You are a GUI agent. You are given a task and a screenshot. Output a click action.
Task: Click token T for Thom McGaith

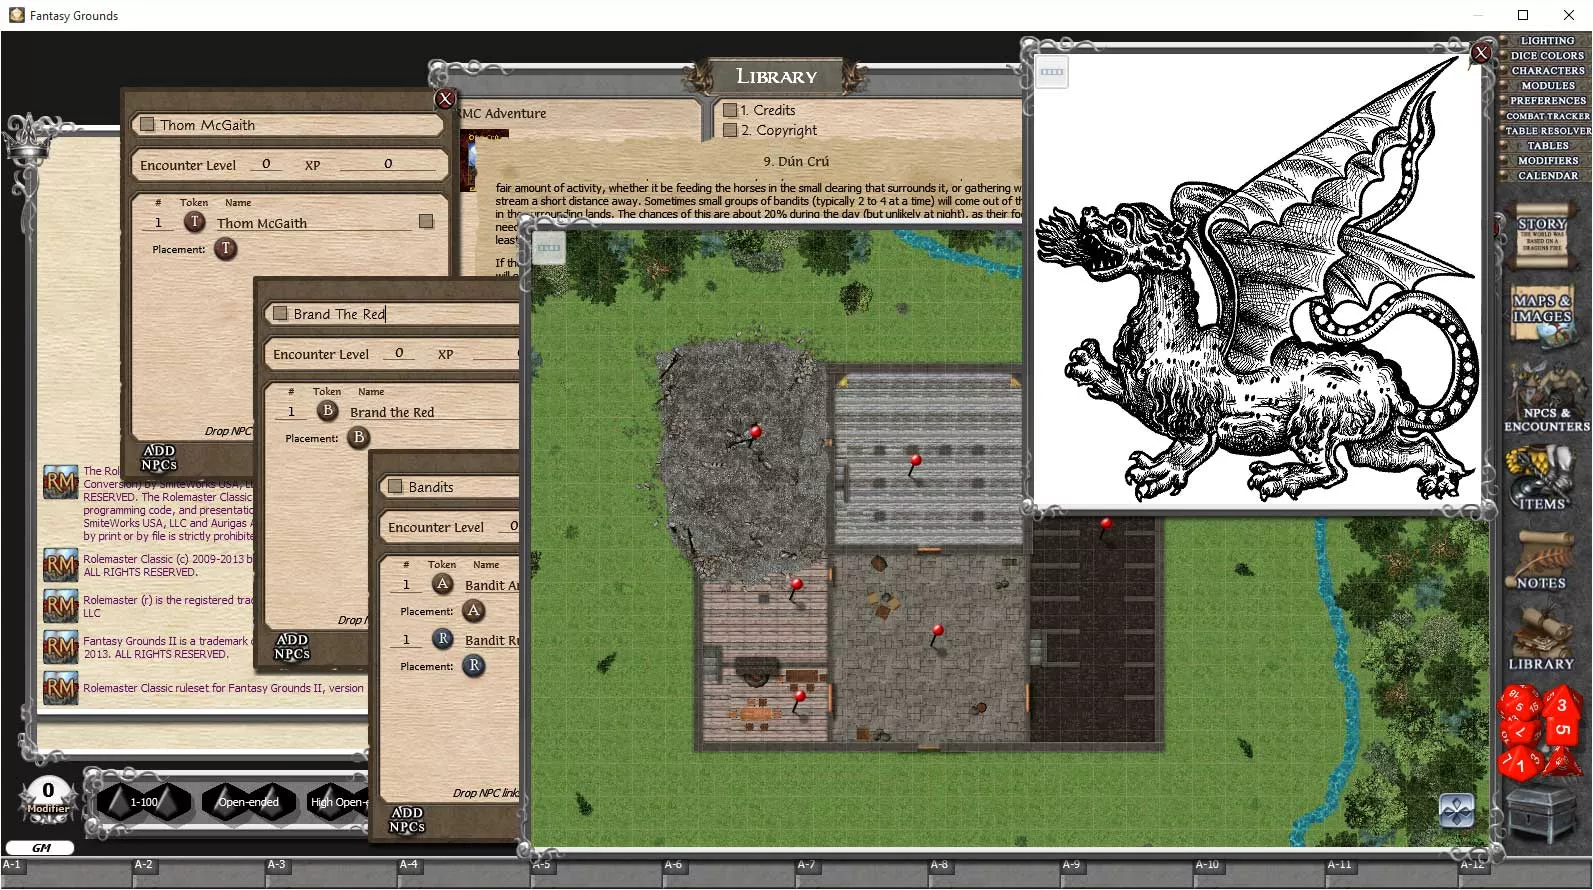coord(194,222)
